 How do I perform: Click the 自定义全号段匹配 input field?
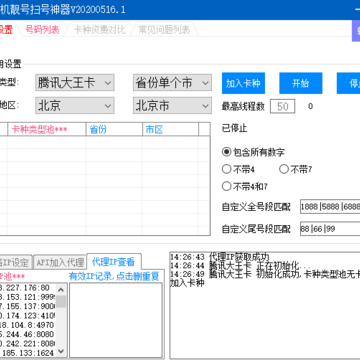330,207
